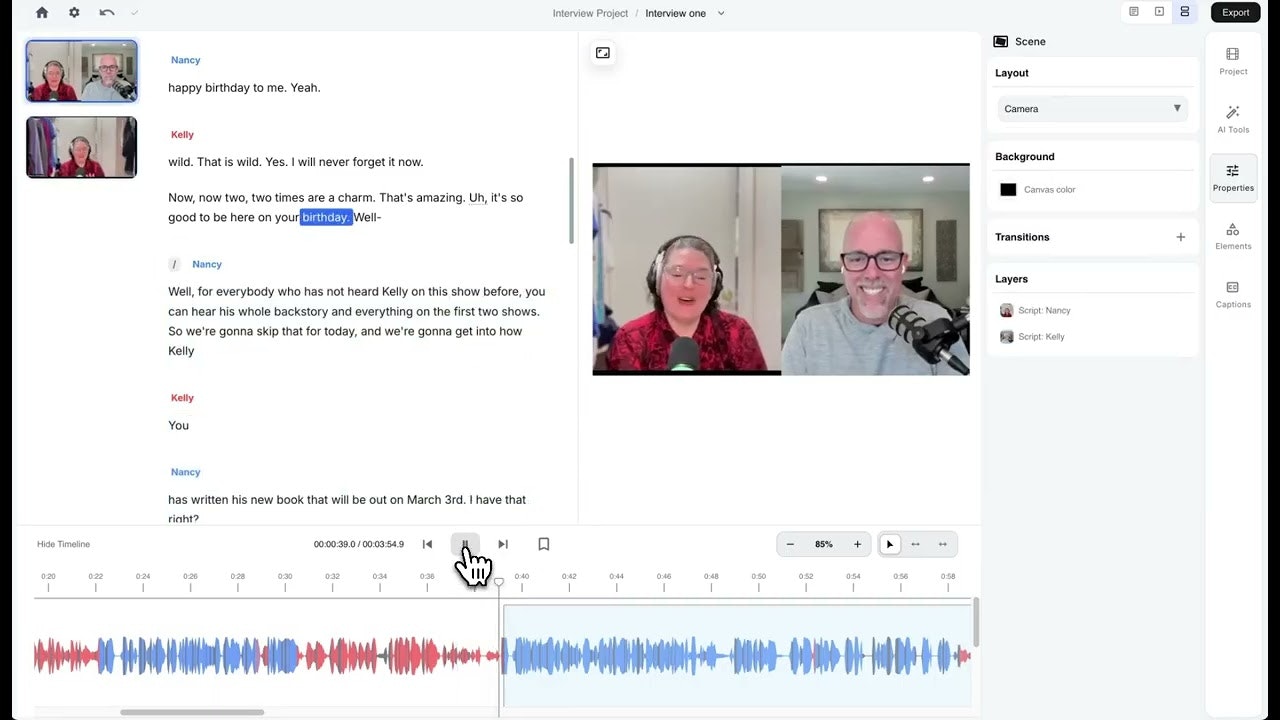The width and height of the screenshot is (1280, 720).
Task: Click the Export button
Action: click(1235, 12)
